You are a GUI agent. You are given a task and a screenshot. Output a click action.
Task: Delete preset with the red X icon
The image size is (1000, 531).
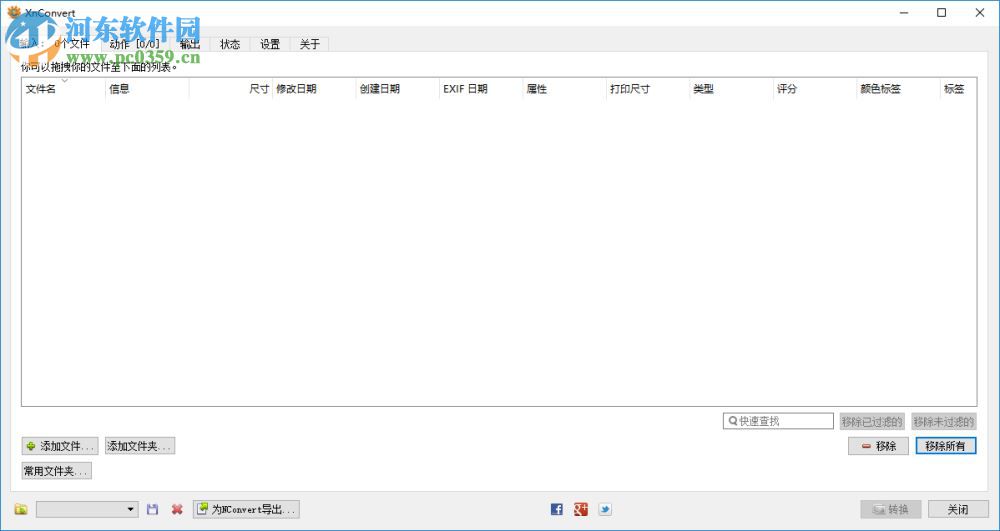click(177, 509)
